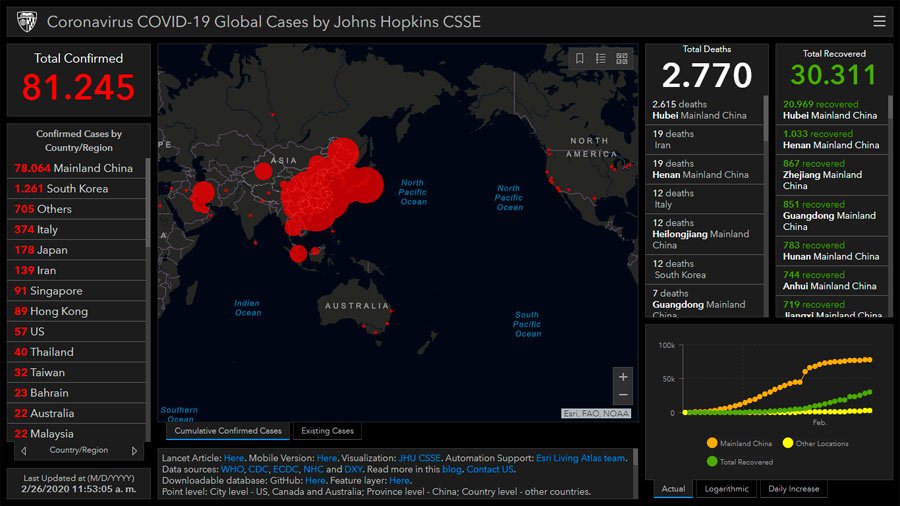Screen dimensions: 900x506
Task: Toggle Total Recovered legend marker in chart
Action: pyautogui.click(x=712, y=461)
